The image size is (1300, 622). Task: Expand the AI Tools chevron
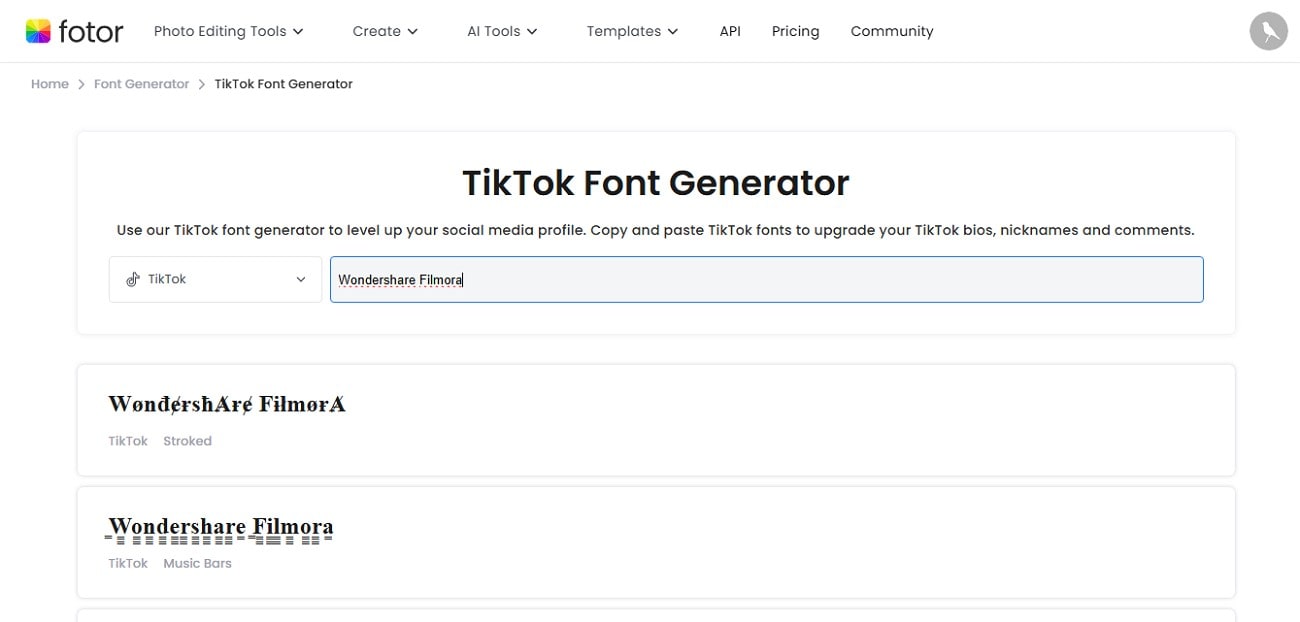pyautogui.click(x=532, y=32)
